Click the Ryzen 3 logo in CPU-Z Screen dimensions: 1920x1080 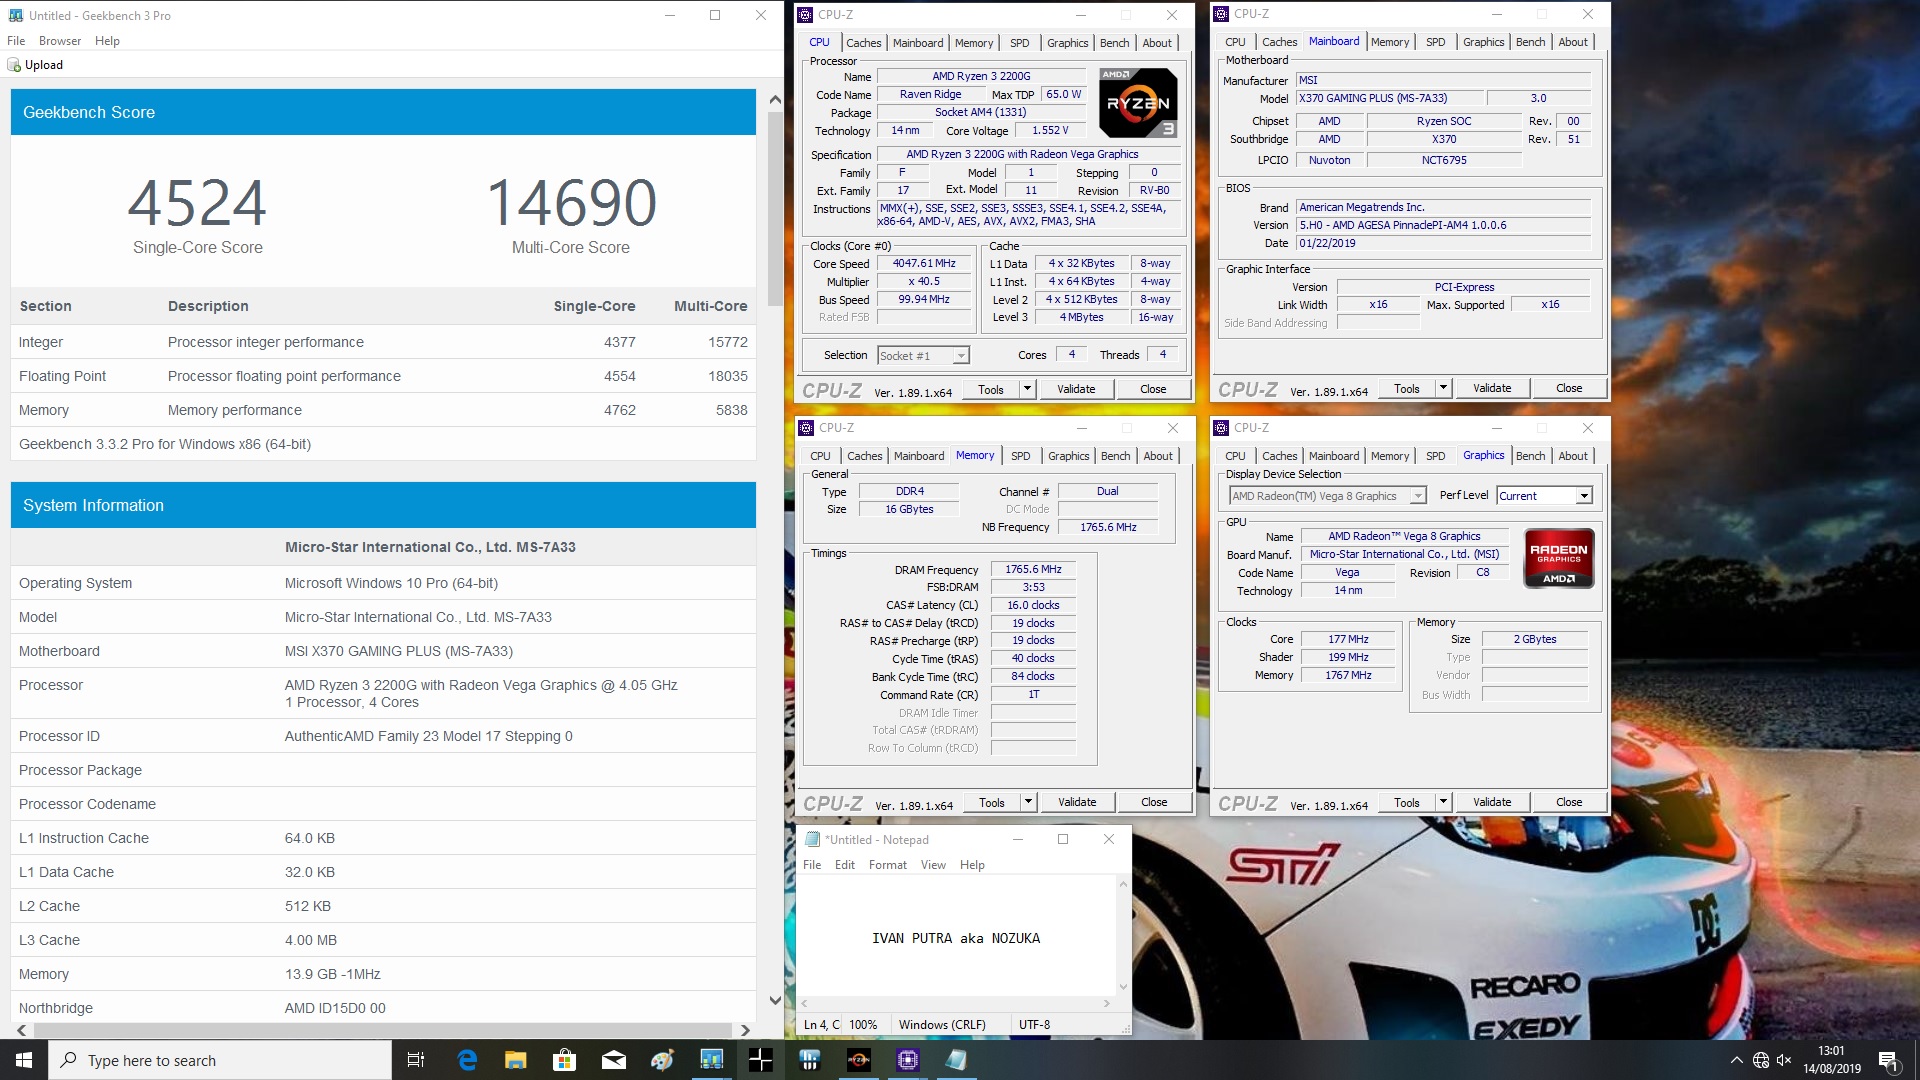(1138, 102)
